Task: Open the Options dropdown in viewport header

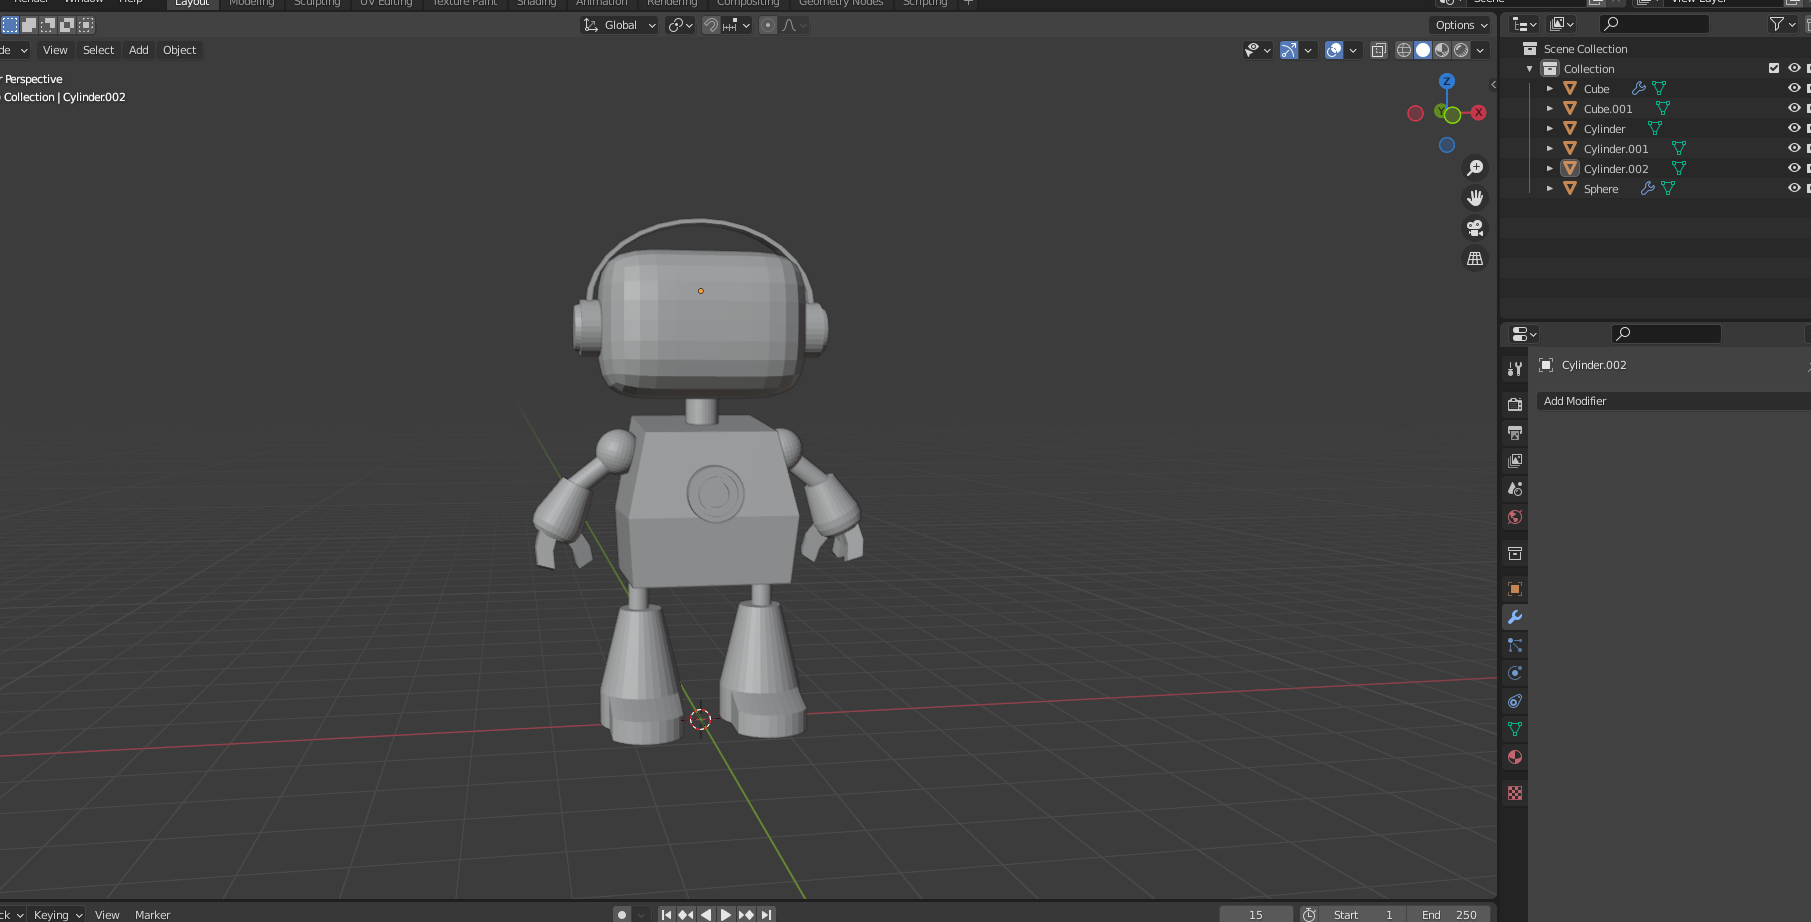Action: tap(1461, 25)
